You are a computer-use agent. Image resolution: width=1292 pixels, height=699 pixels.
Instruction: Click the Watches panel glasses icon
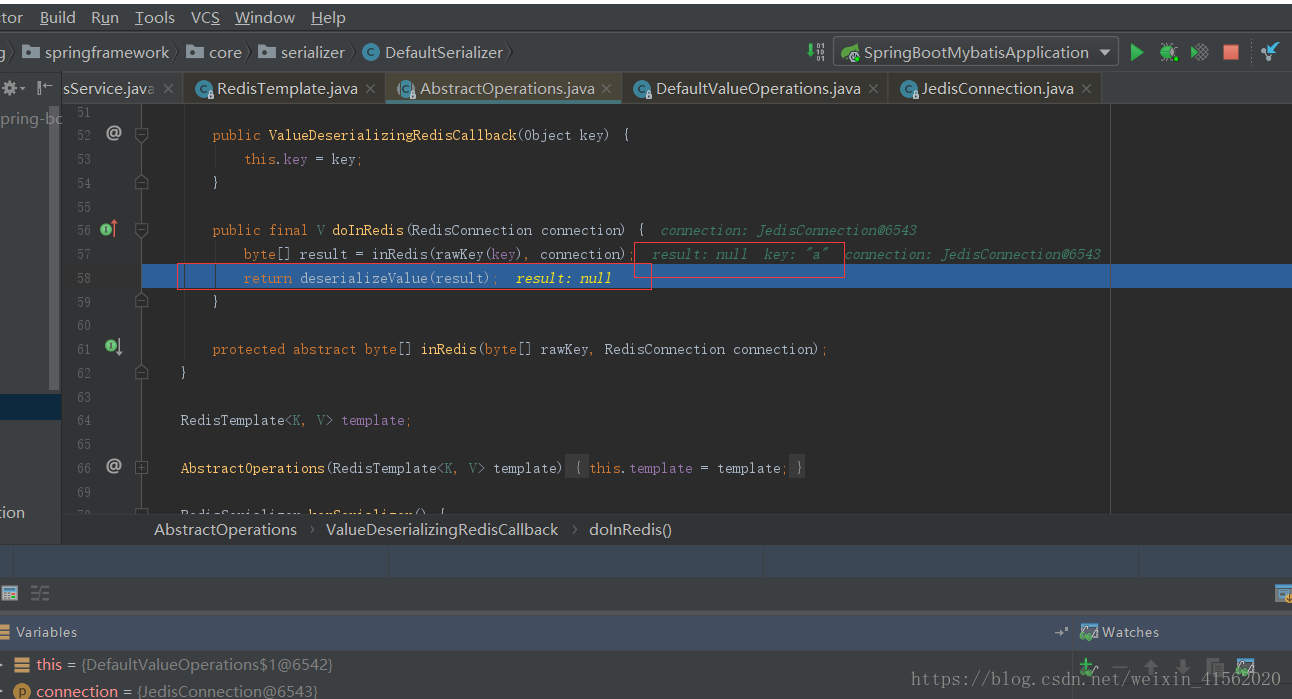pos(1089,632)
